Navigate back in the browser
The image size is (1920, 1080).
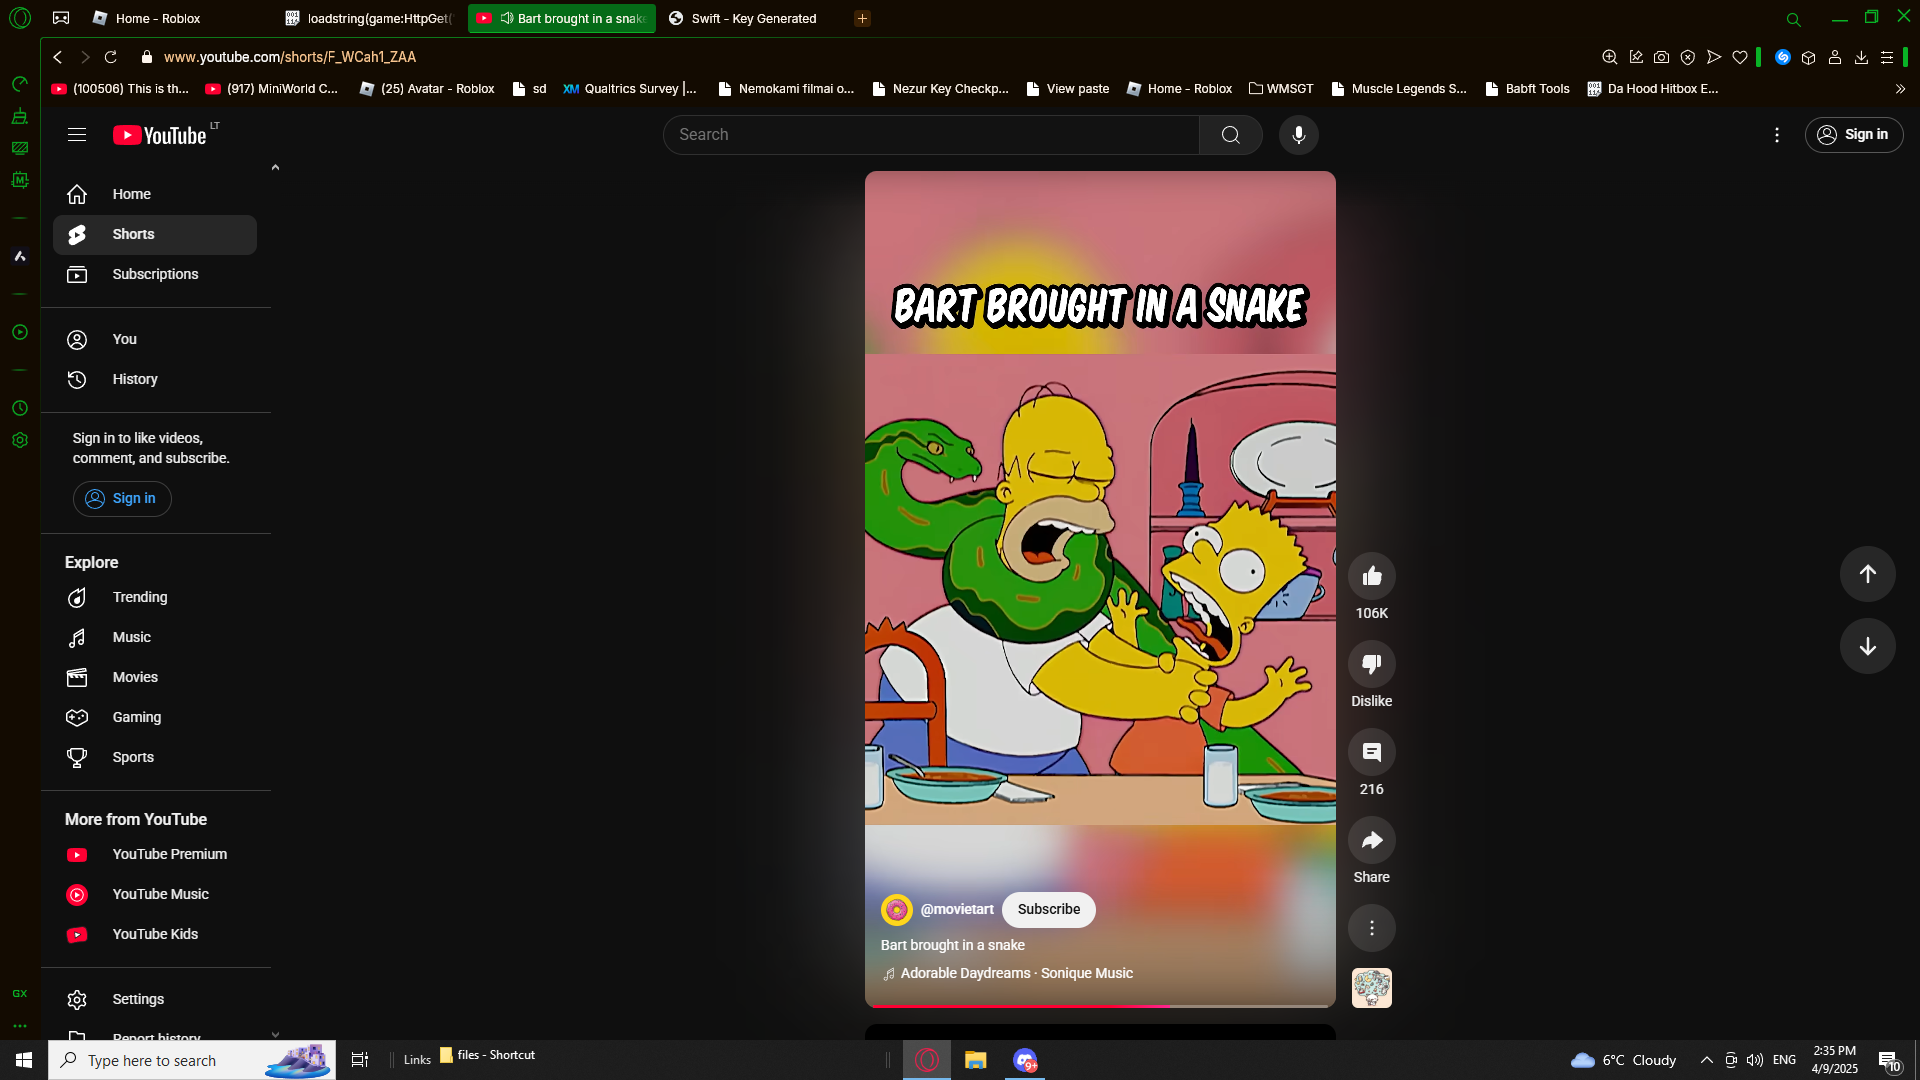58,57
